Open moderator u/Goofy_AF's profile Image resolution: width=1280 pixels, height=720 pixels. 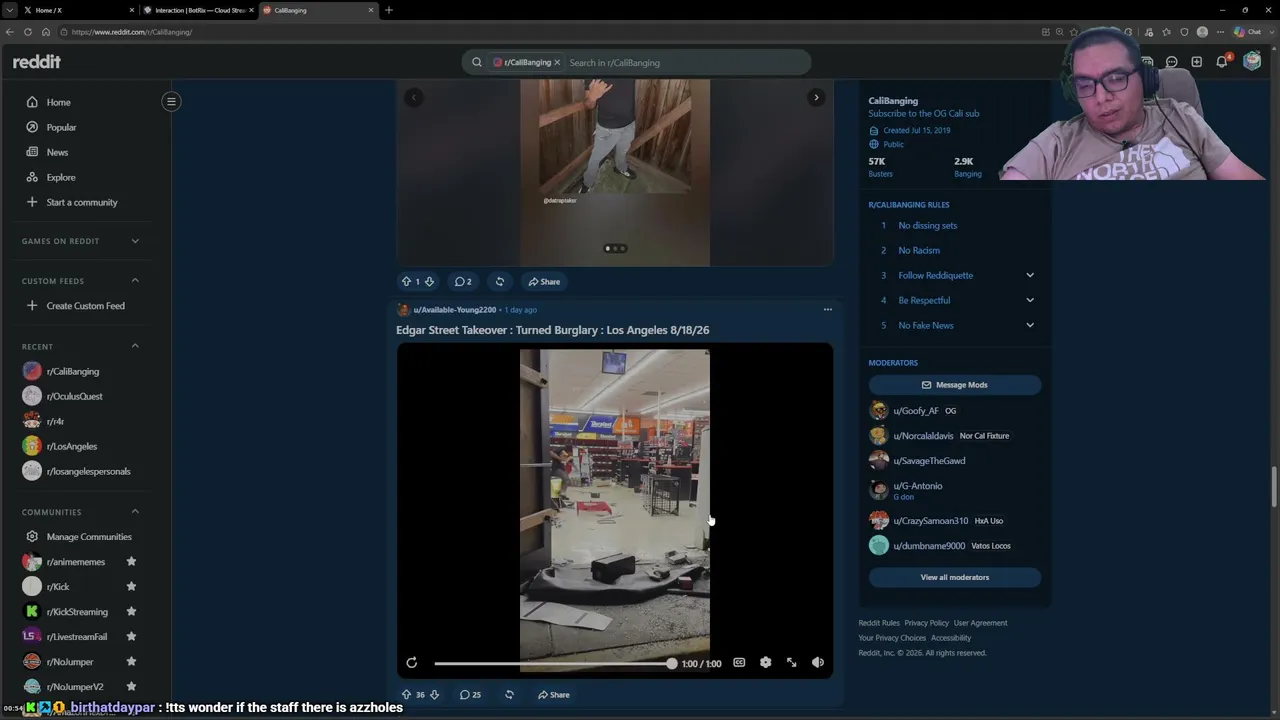point(916,411)
